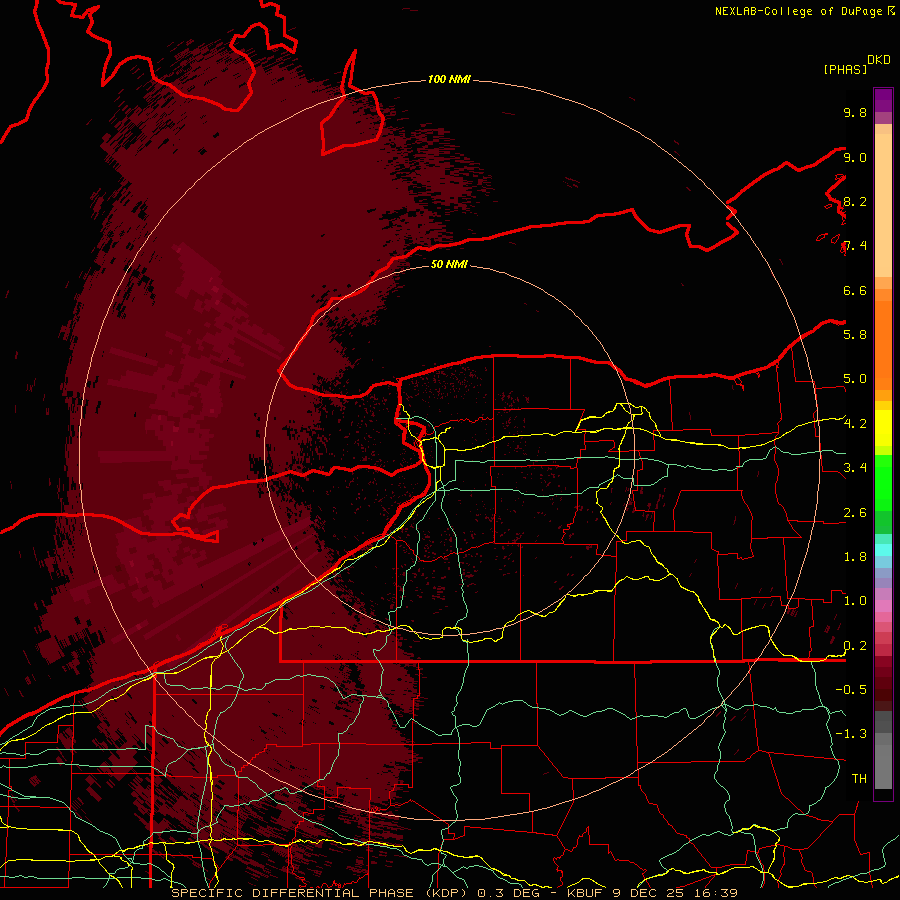Click the 3.4 scale value

click(x=855, y=467)
